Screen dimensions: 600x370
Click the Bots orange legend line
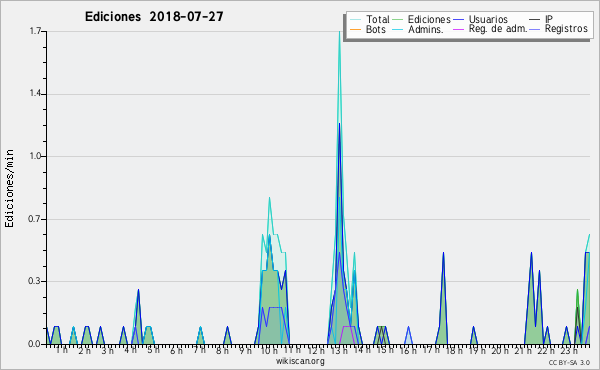coord(355,29)
